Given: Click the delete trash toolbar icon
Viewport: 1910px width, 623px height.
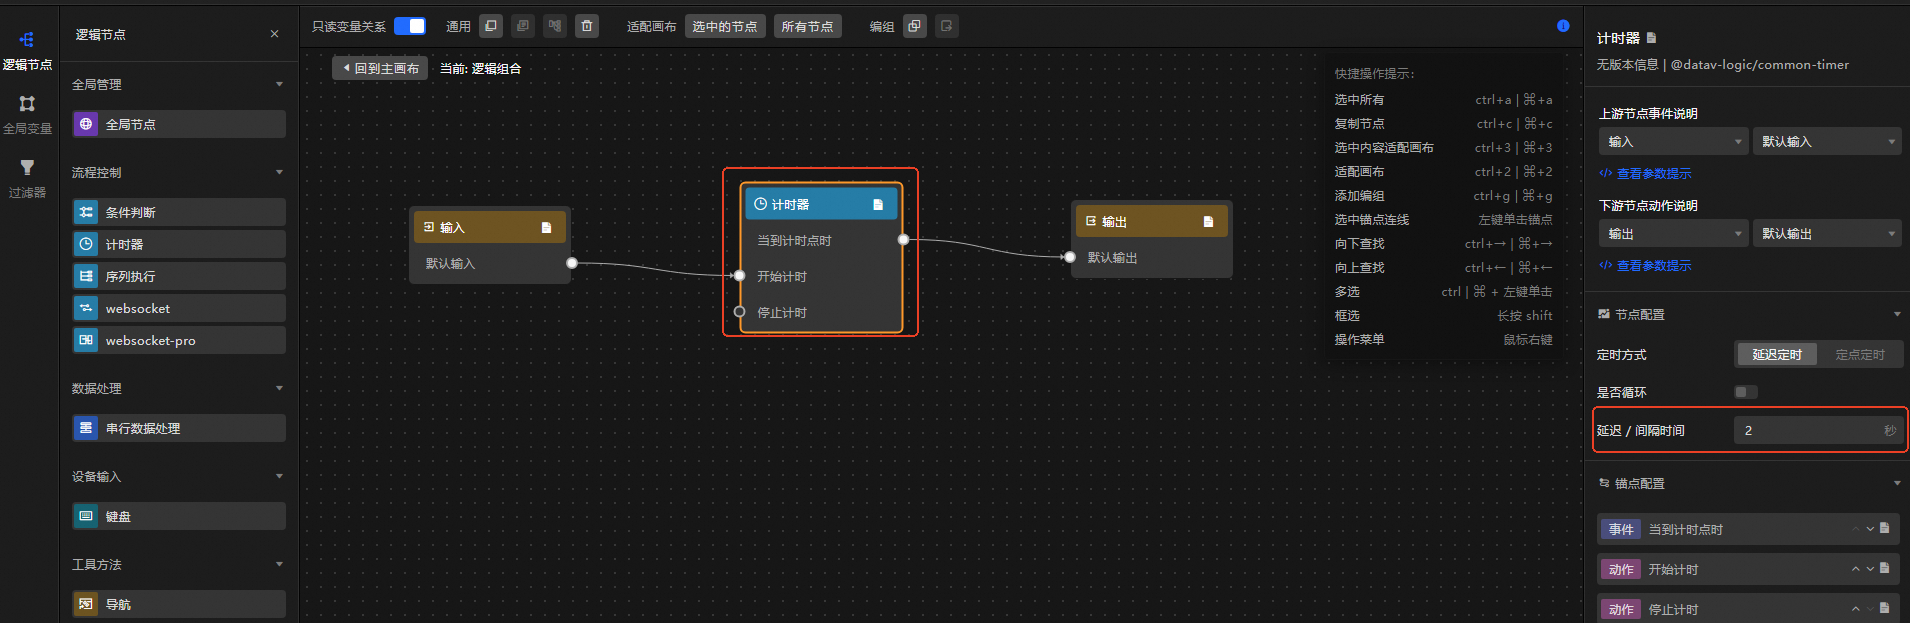Looking at the screenshot, I should point(587,26).
